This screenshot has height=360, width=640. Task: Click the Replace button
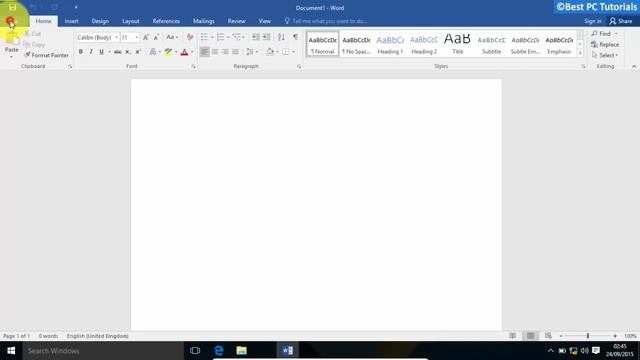click(605, 44)
